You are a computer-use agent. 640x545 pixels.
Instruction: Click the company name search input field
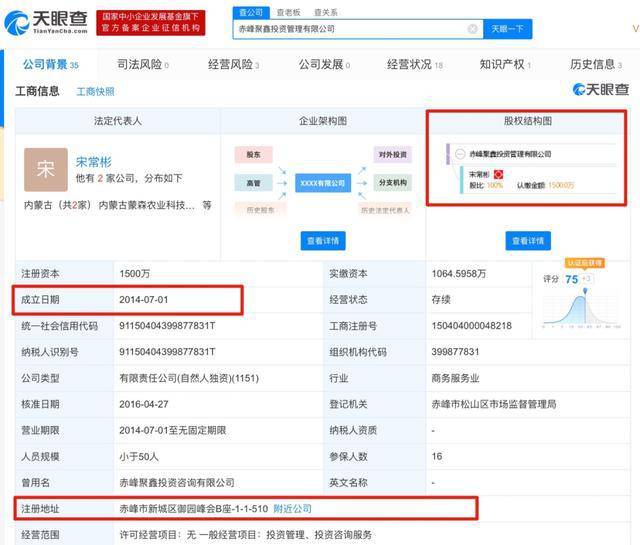click(x=351, y=29)
